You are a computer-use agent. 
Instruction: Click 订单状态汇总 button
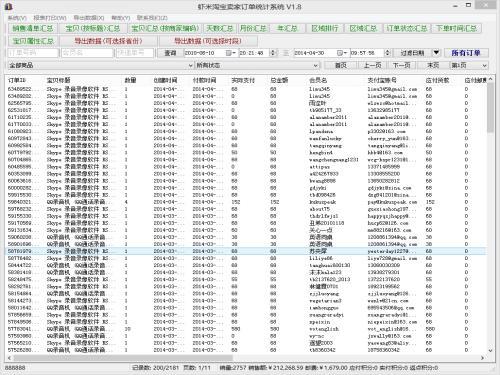(406, 28)
